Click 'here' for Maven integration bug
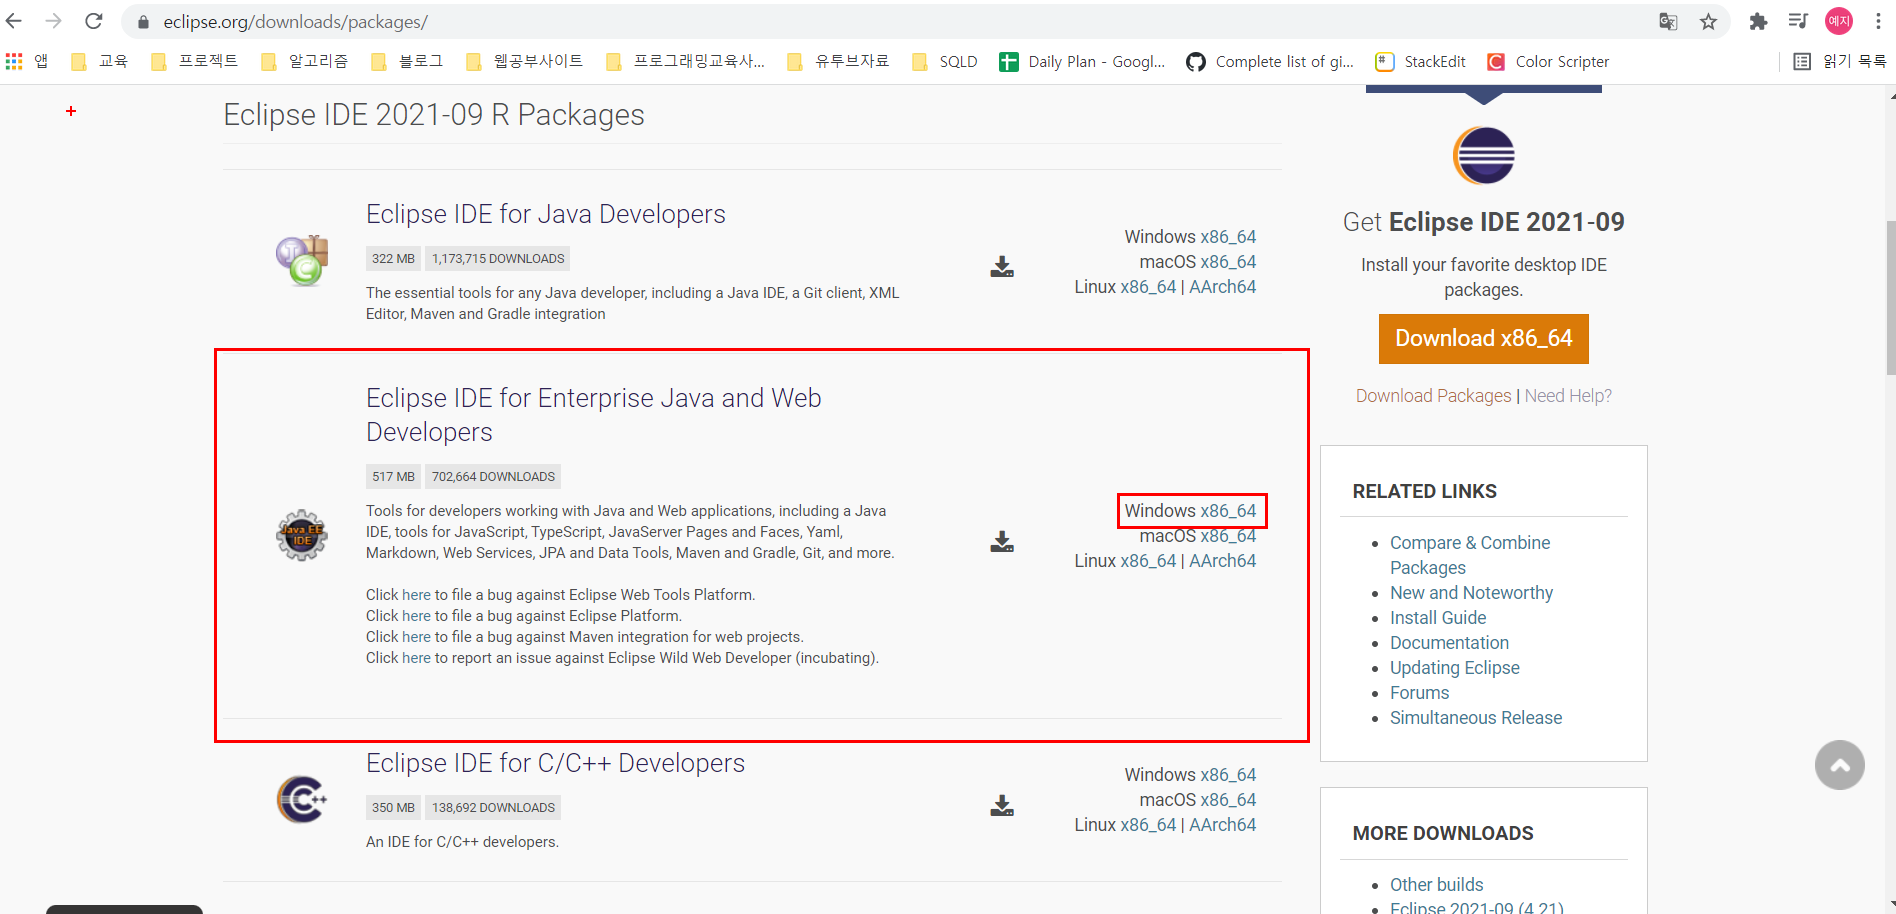The image size is (1896, 914). (416, 637)
